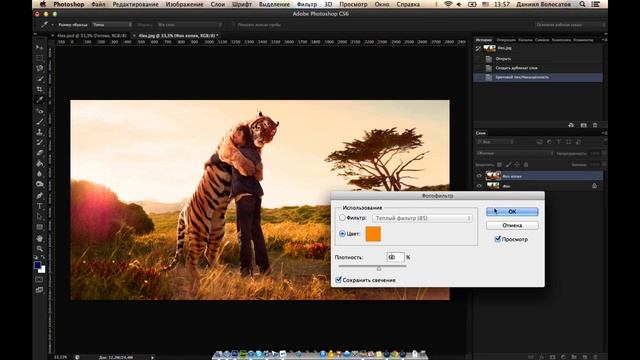Select the Quick Selection tool
This screenshot has width=640, height=360.
click(x=40, y=78)
